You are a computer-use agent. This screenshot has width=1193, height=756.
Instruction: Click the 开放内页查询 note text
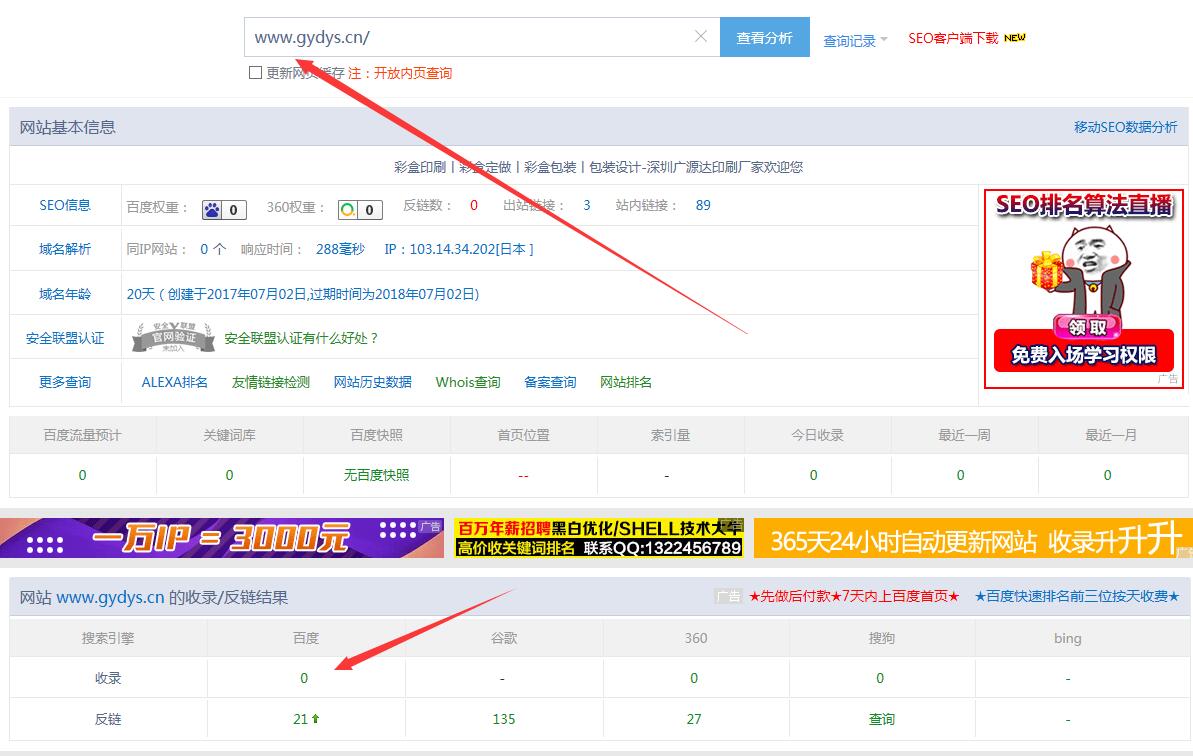tap(412, 73)
